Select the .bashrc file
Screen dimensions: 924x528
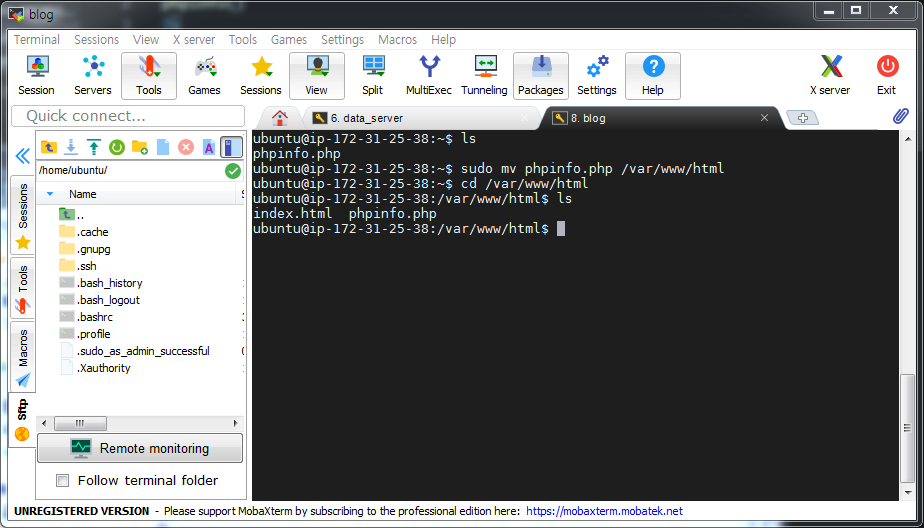click(86, 317)
